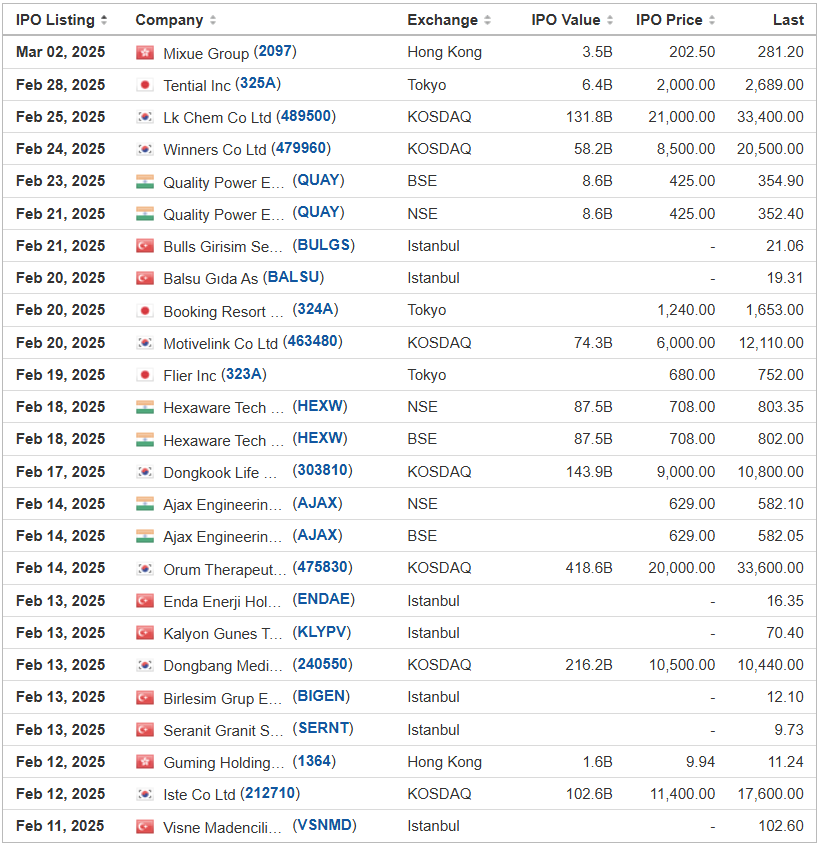Click Hong Kong flag beside Mixue Group
The height and width of the screenshot is (847, 820).
coord(145,52)
